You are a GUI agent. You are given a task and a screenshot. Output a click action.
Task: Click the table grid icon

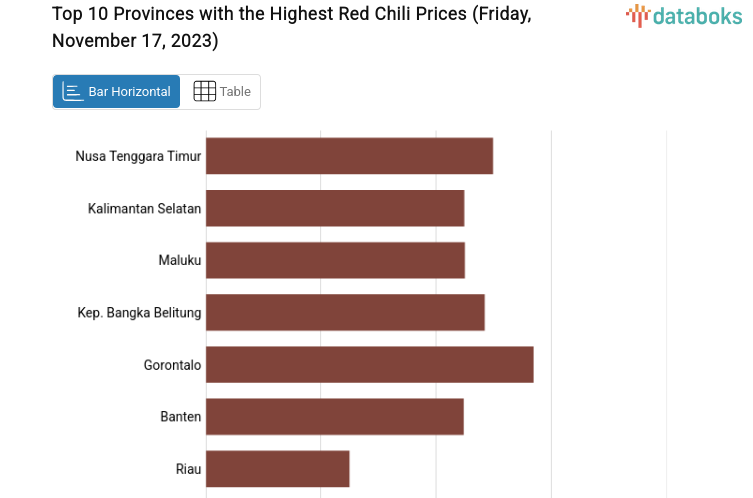tap(204, 91)
